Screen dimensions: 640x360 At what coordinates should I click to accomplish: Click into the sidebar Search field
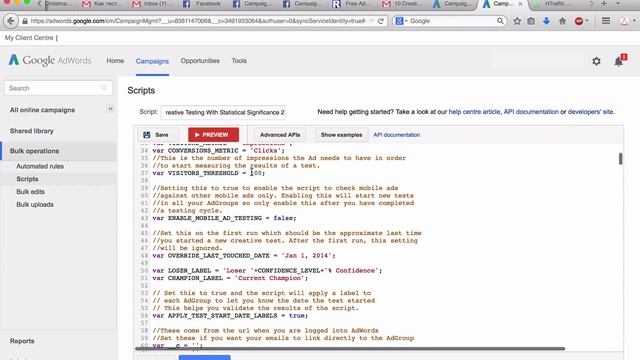58,88
